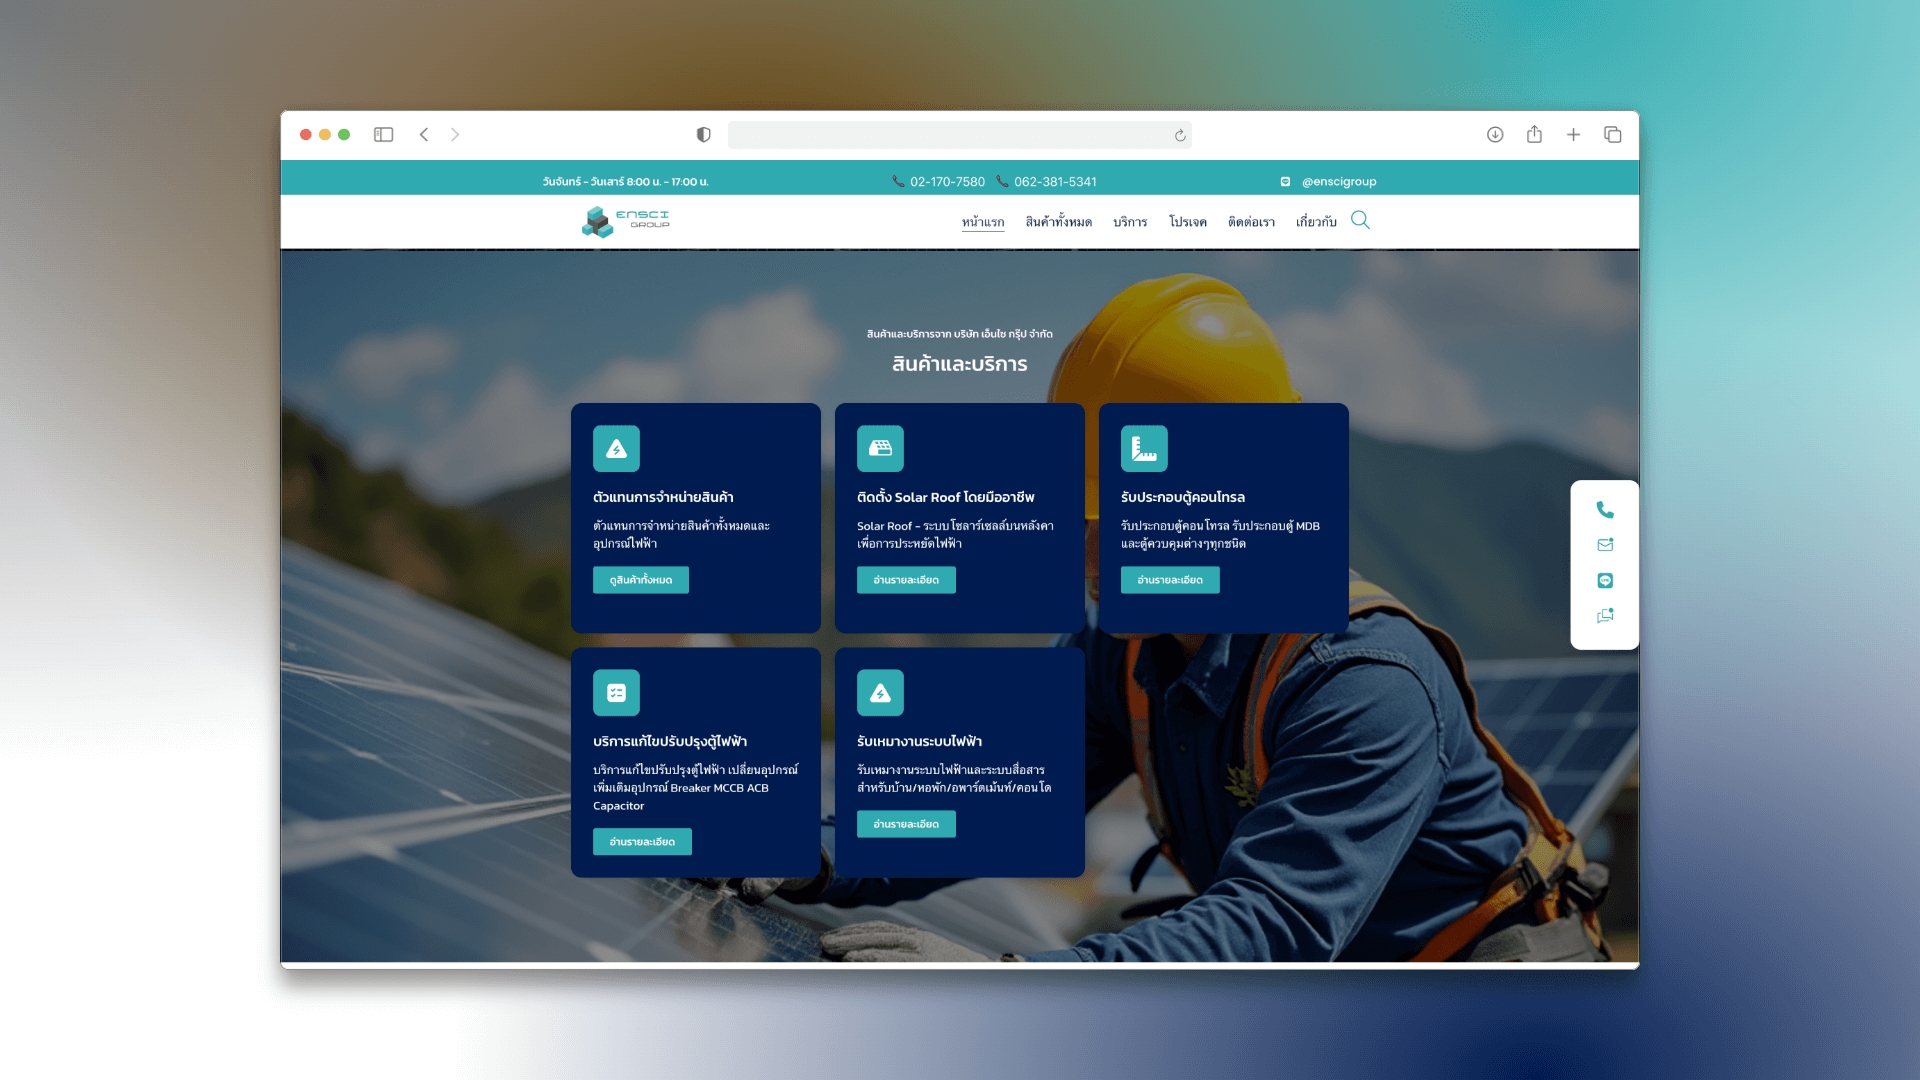Click the ruler icon on the control cabinet card

(1144, 448)
